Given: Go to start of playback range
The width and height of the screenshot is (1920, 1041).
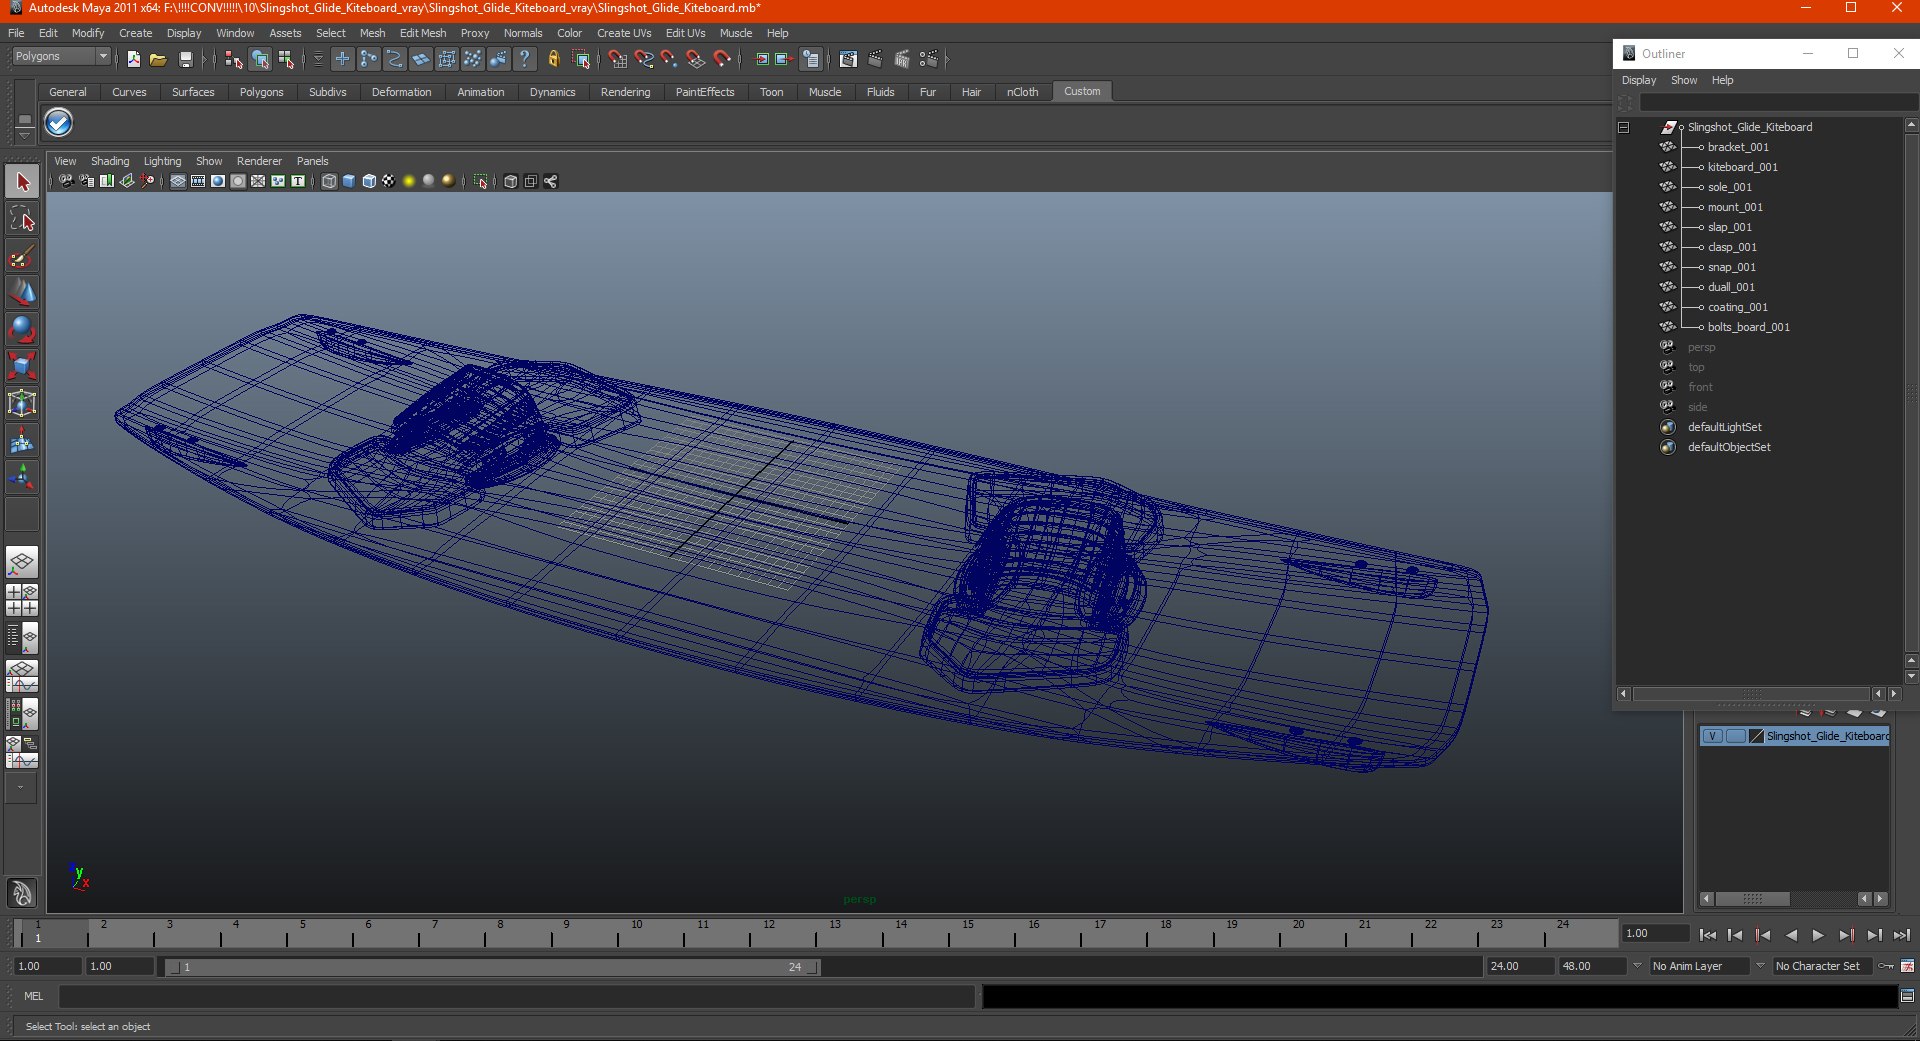Looking at the screenshot, I should (1707, 935).
